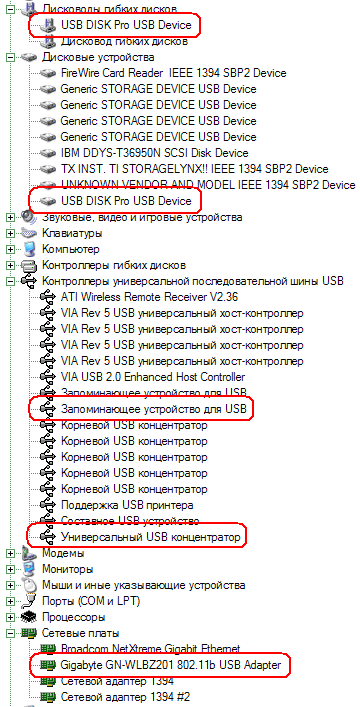Select Универсальный USB концентратор entry
The width and height of the screenshot is (360, 707).
[150, 537]
